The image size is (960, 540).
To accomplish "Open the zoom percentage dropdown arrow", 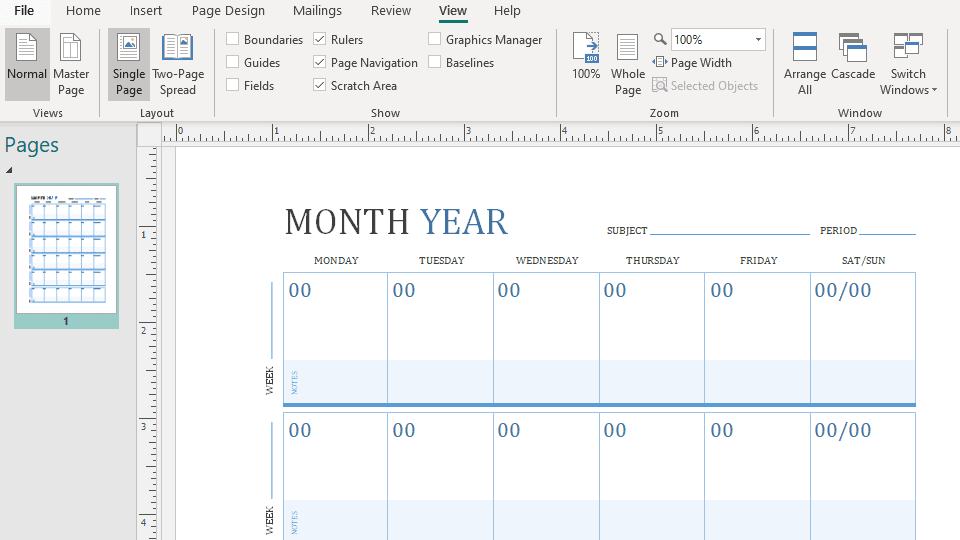I will pos(758,40).
